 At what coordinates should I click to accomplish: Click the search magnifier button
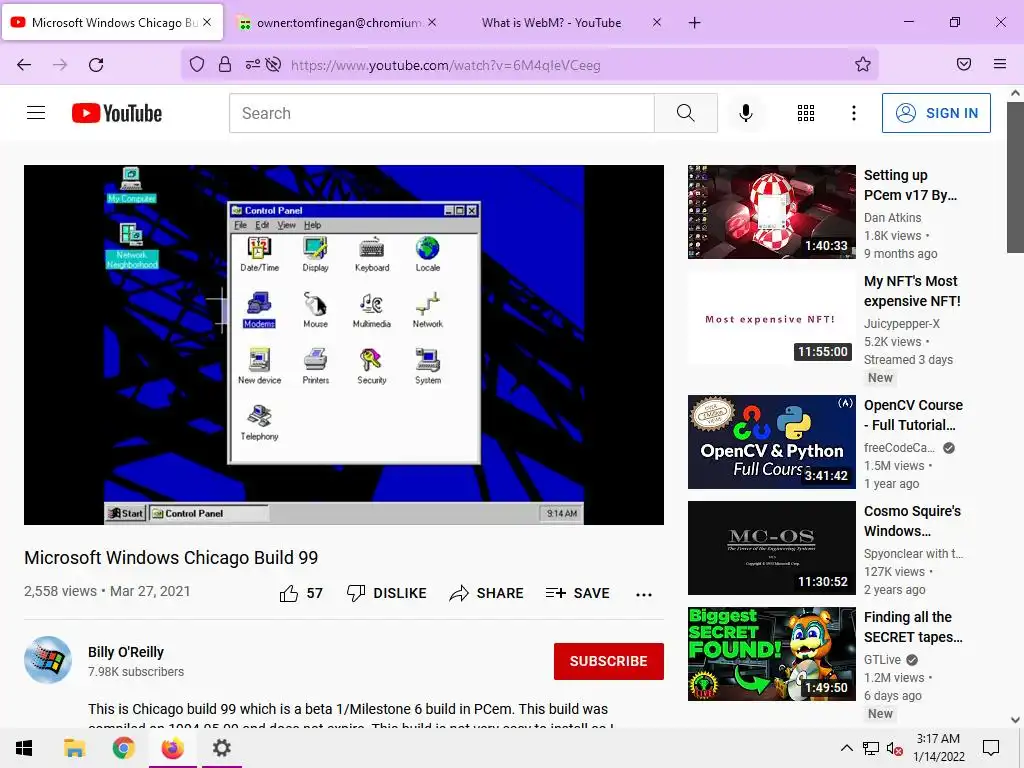click(686, 113)
